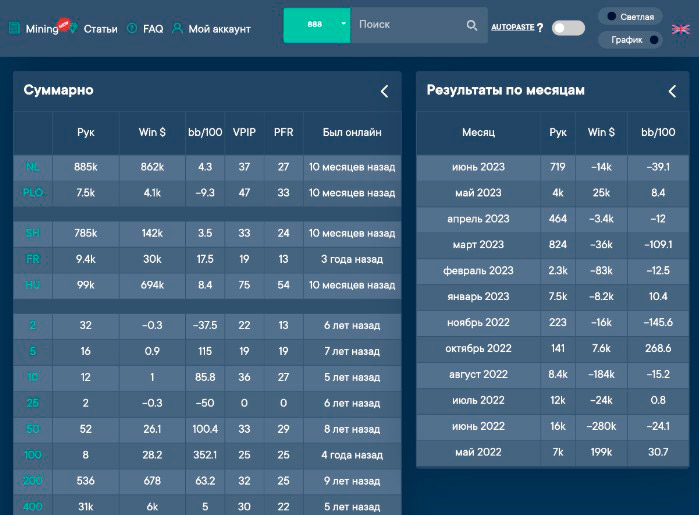Open the 888 poker room dropdown
Image resolution: width=699 pixels, height=515 pixels.
pos(343,24)
